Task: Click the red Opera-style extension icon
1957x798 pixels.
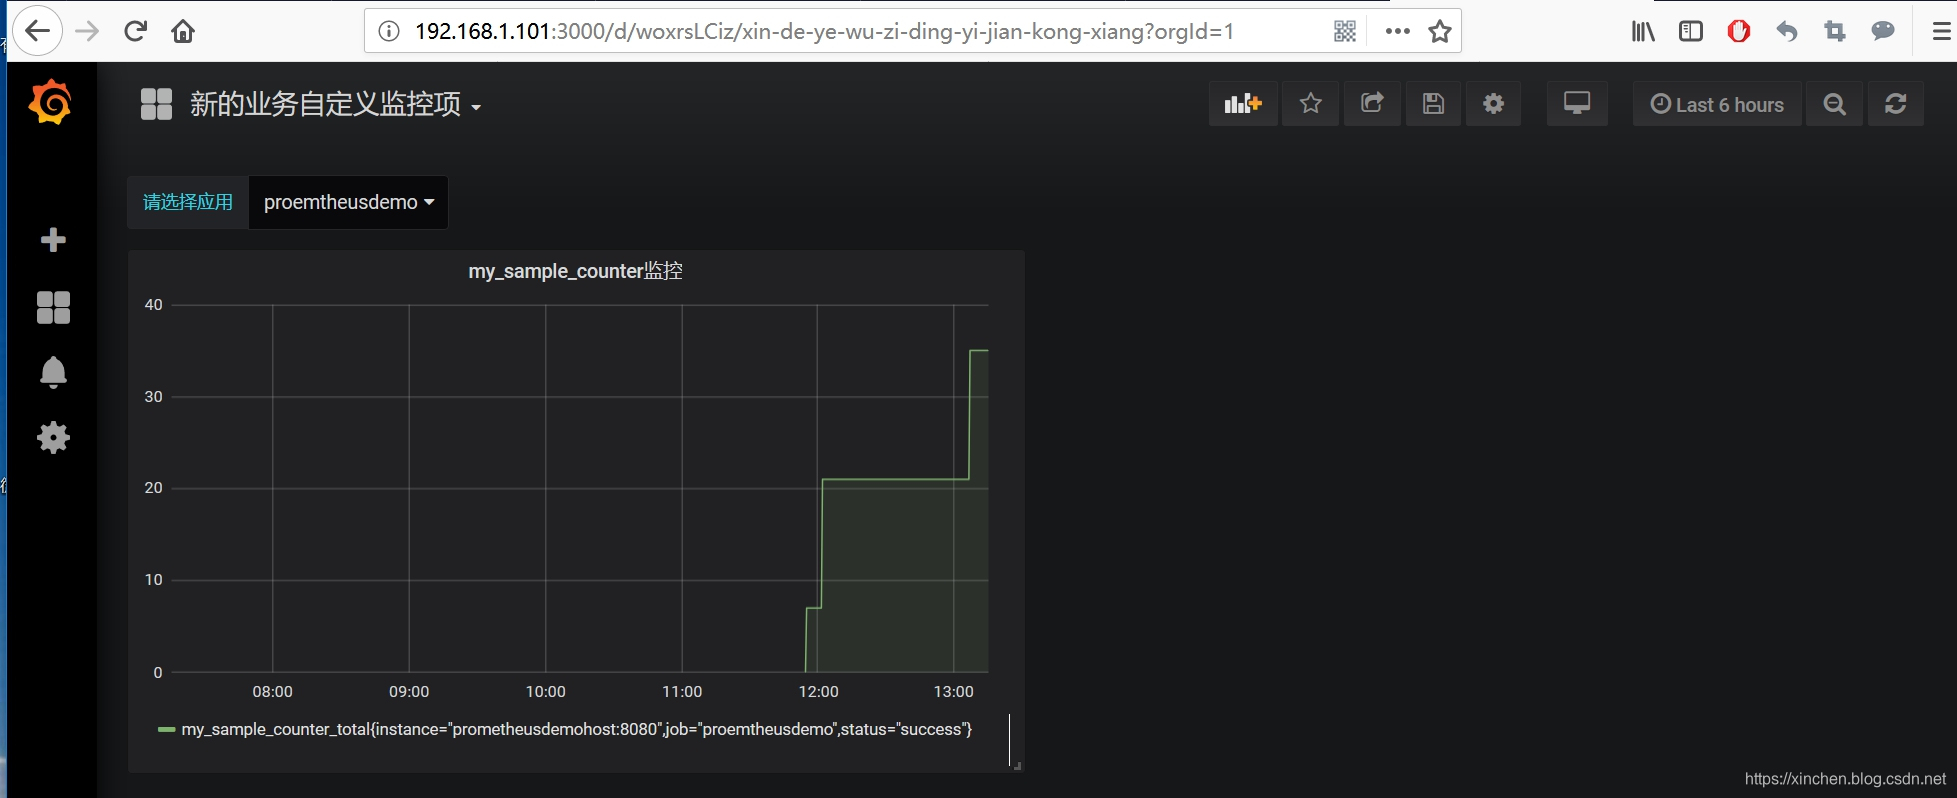Action: (x=1739, y=31)
